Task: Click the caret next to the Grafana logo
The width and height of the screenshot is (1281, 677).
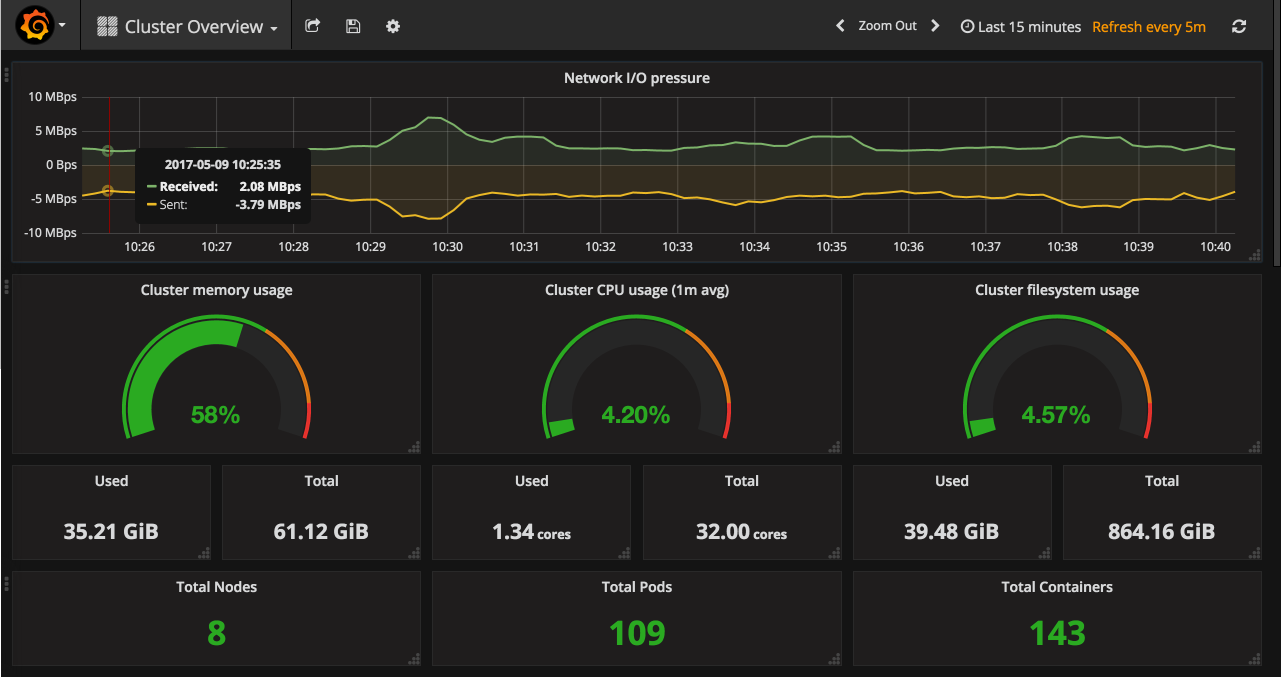Action: point(62,27)
